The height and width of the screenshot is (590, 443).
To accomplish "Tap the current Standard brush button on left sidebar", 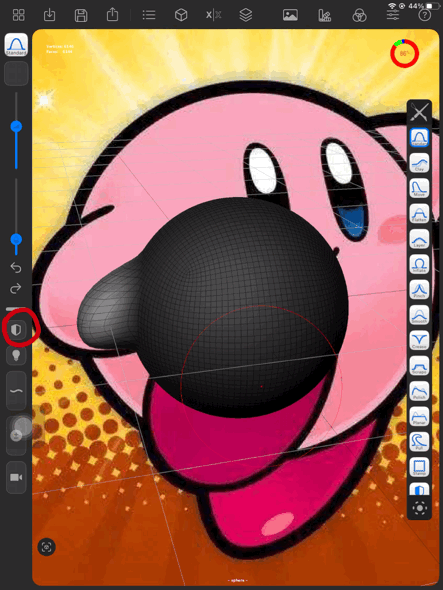I will click(x=16, y=45).
